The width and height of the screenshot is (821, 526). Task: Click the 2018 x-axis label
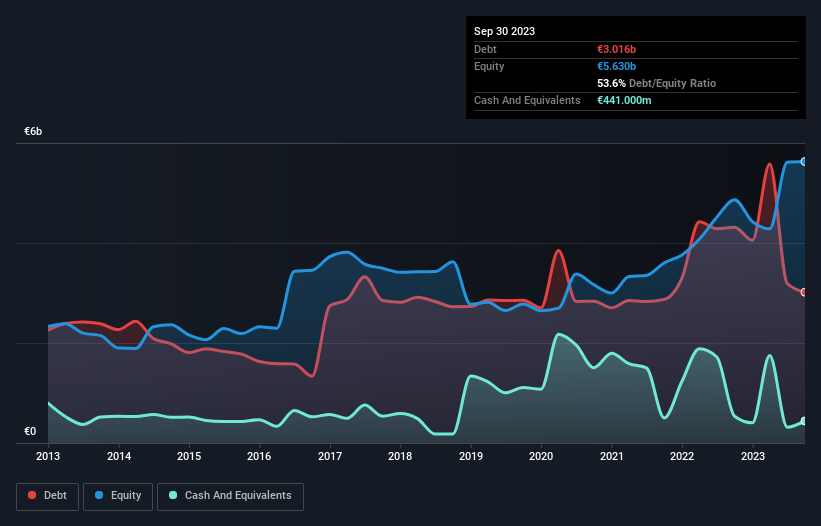tap(400, 456)
